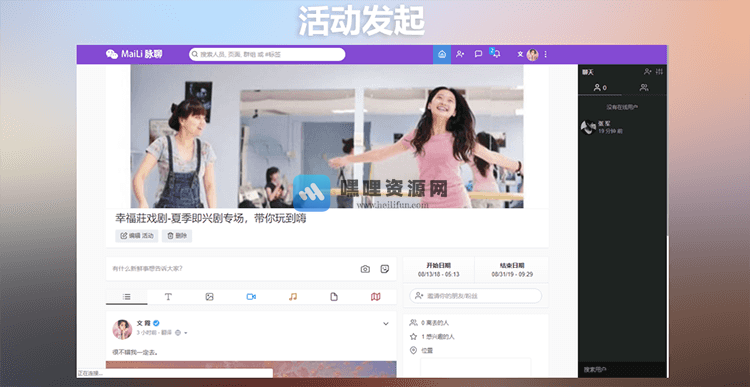
Task: Click the post author's avatar
Action: (x=122, y=329)
